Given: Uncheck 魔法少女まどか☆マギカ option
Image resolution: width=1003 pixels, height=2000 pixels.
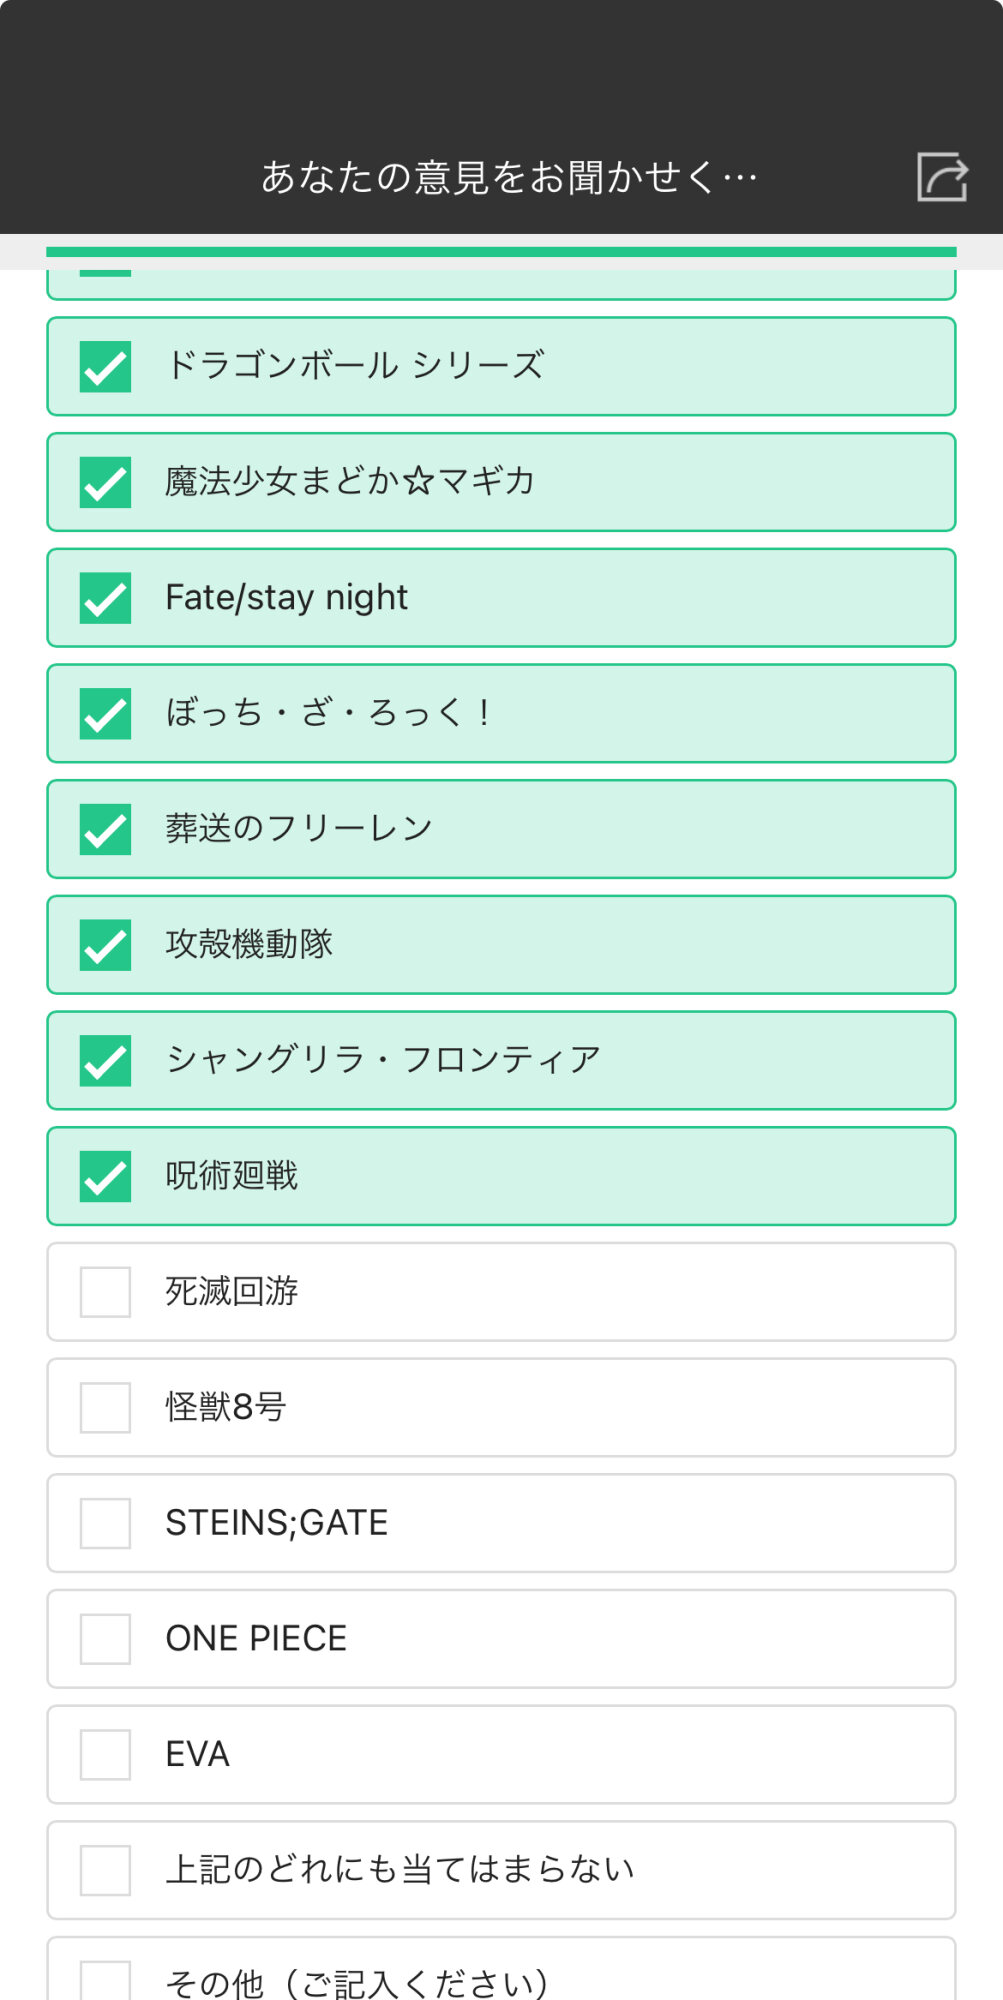Looking at the screenshot, I should click(x=105, y=482).
